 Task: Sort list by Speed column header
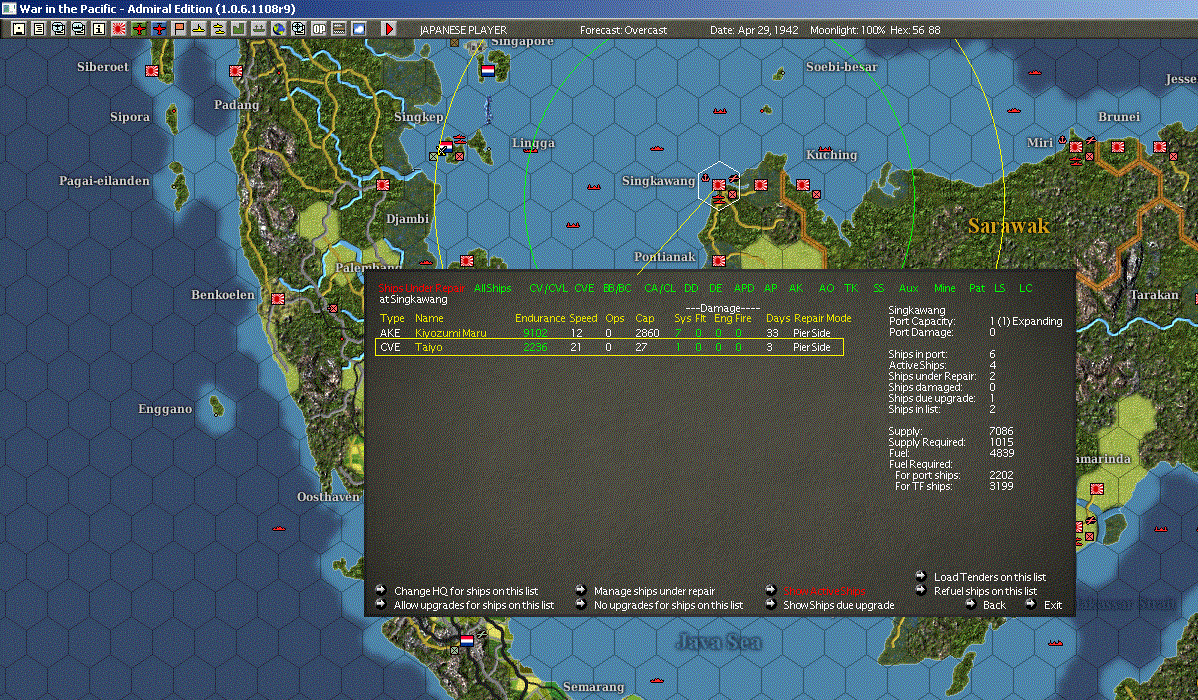pos(583,319)
